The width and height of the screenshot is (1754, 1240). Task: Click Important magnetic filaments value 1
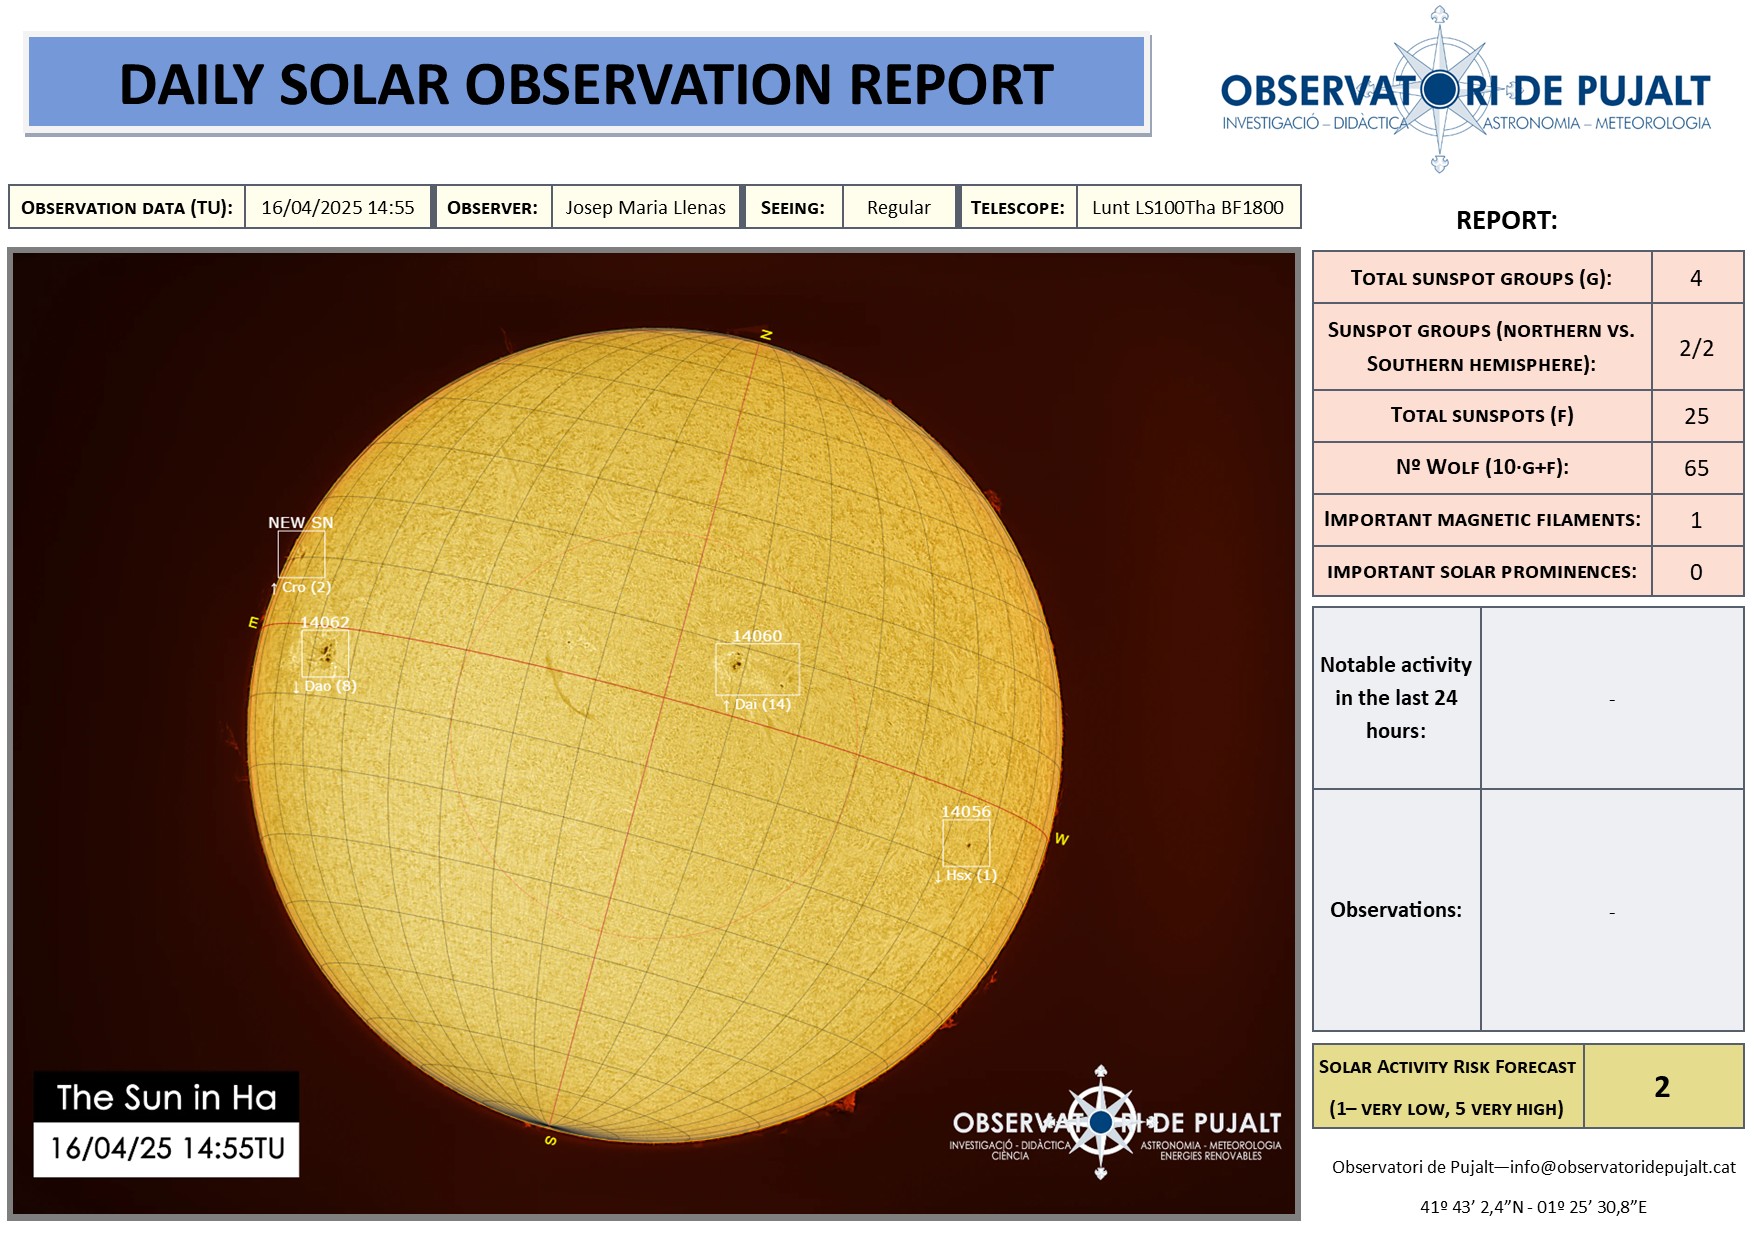1697,520
